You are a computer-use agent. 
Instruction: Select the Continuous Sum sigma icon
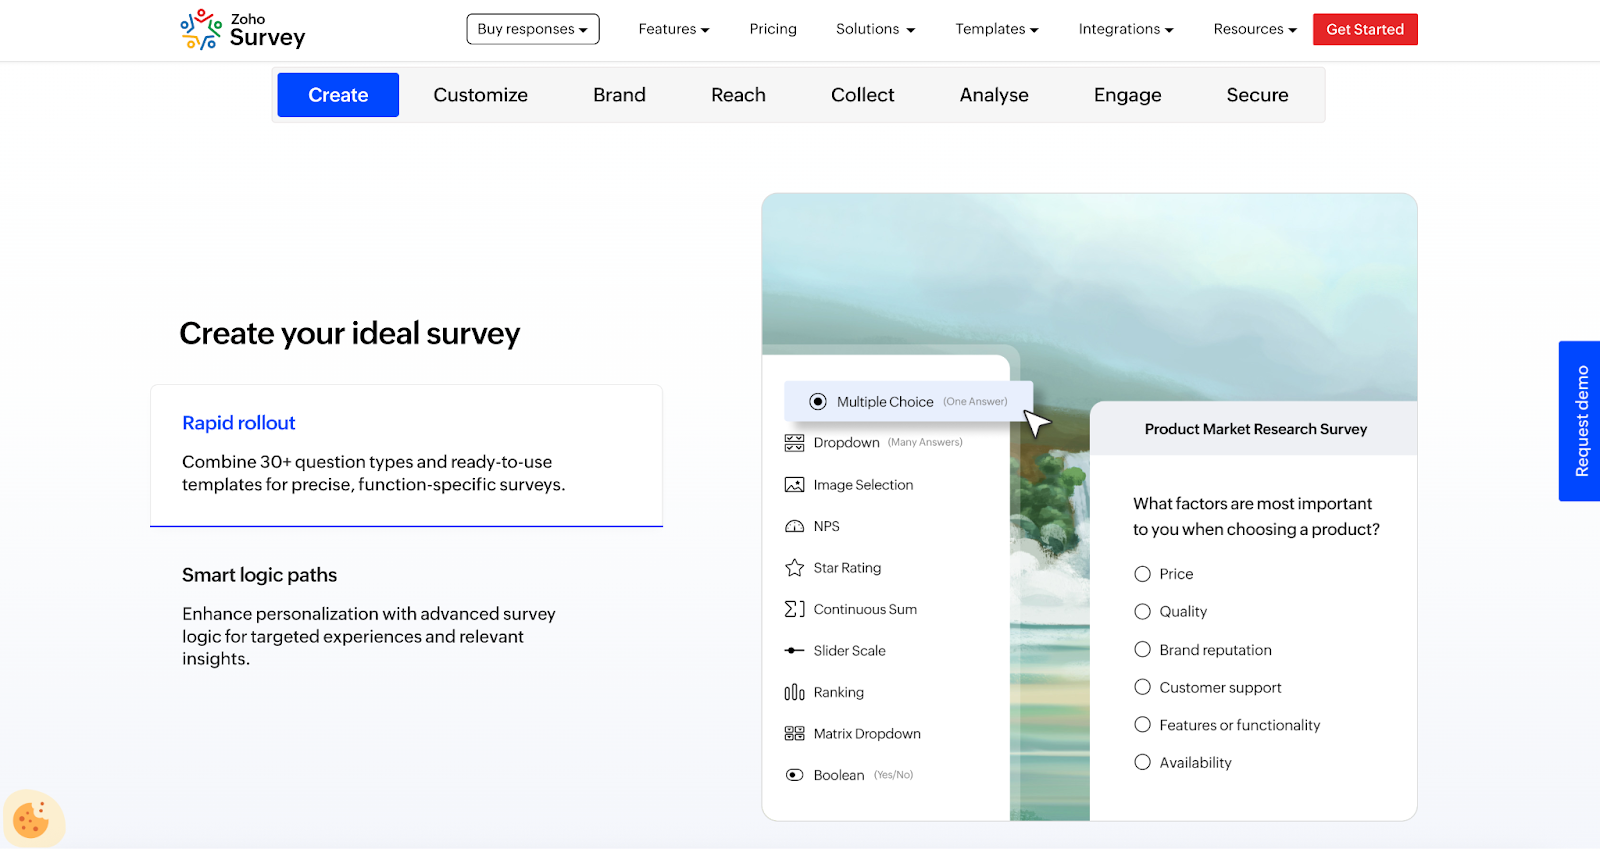coord(794,609)
